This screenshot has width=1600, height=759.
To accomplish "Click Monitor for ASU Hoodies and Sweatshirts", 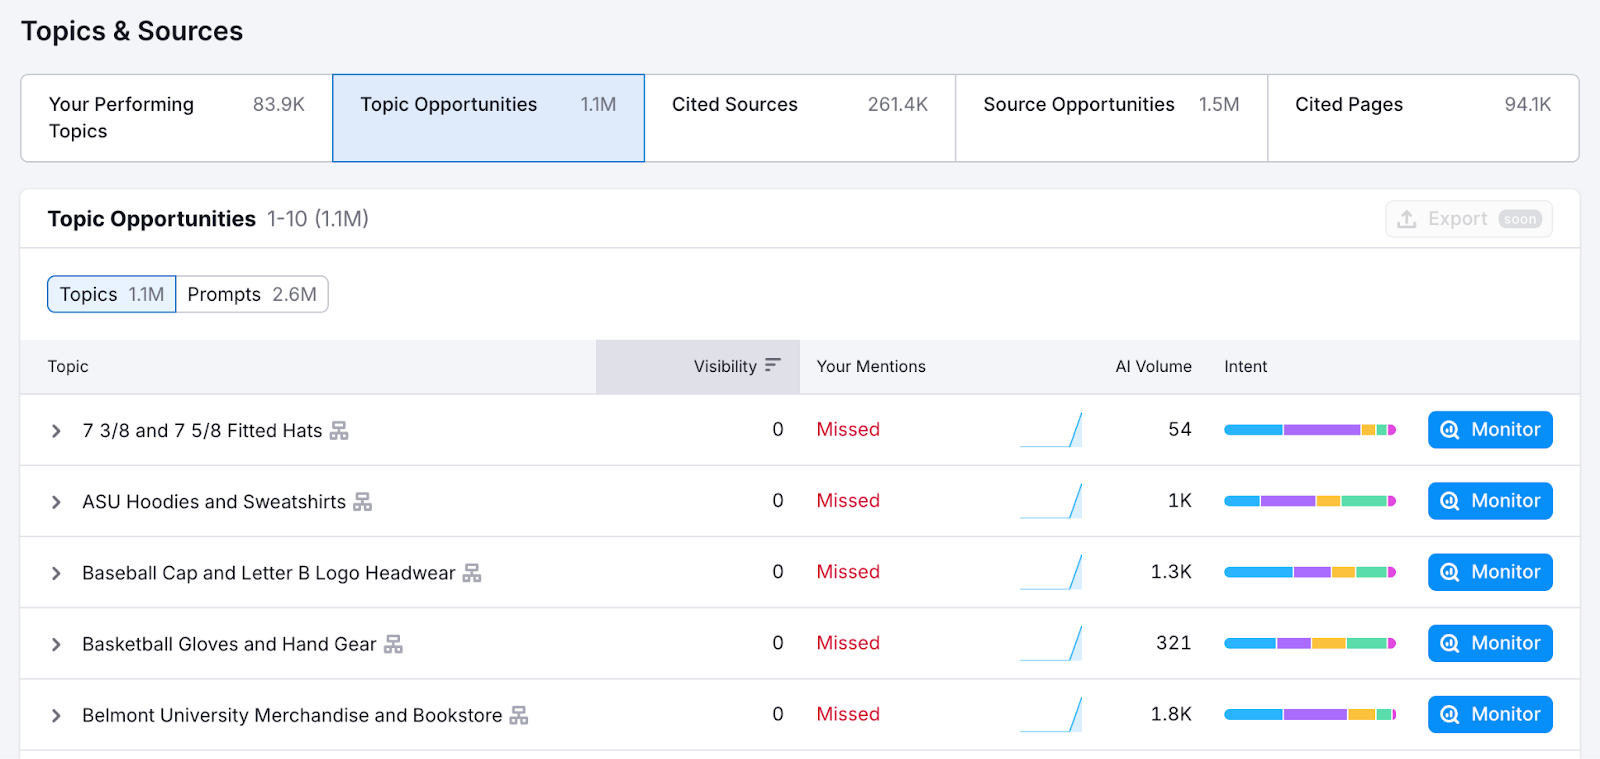I will [x=1489, y=501].
